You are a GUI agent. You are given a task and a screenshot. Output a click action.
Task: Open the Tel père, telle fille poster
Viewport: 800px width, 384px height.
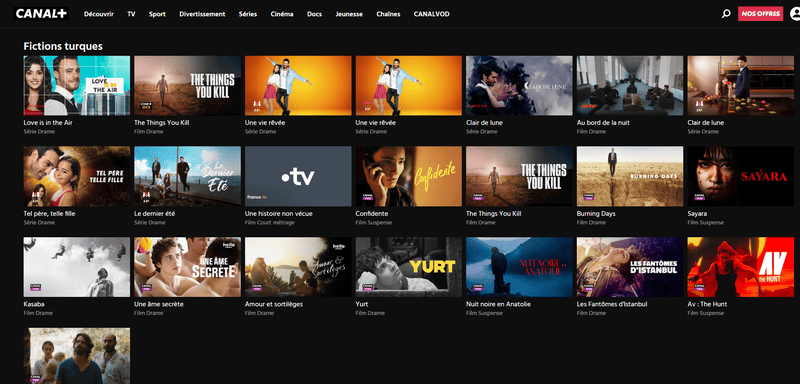click(77, 176)
